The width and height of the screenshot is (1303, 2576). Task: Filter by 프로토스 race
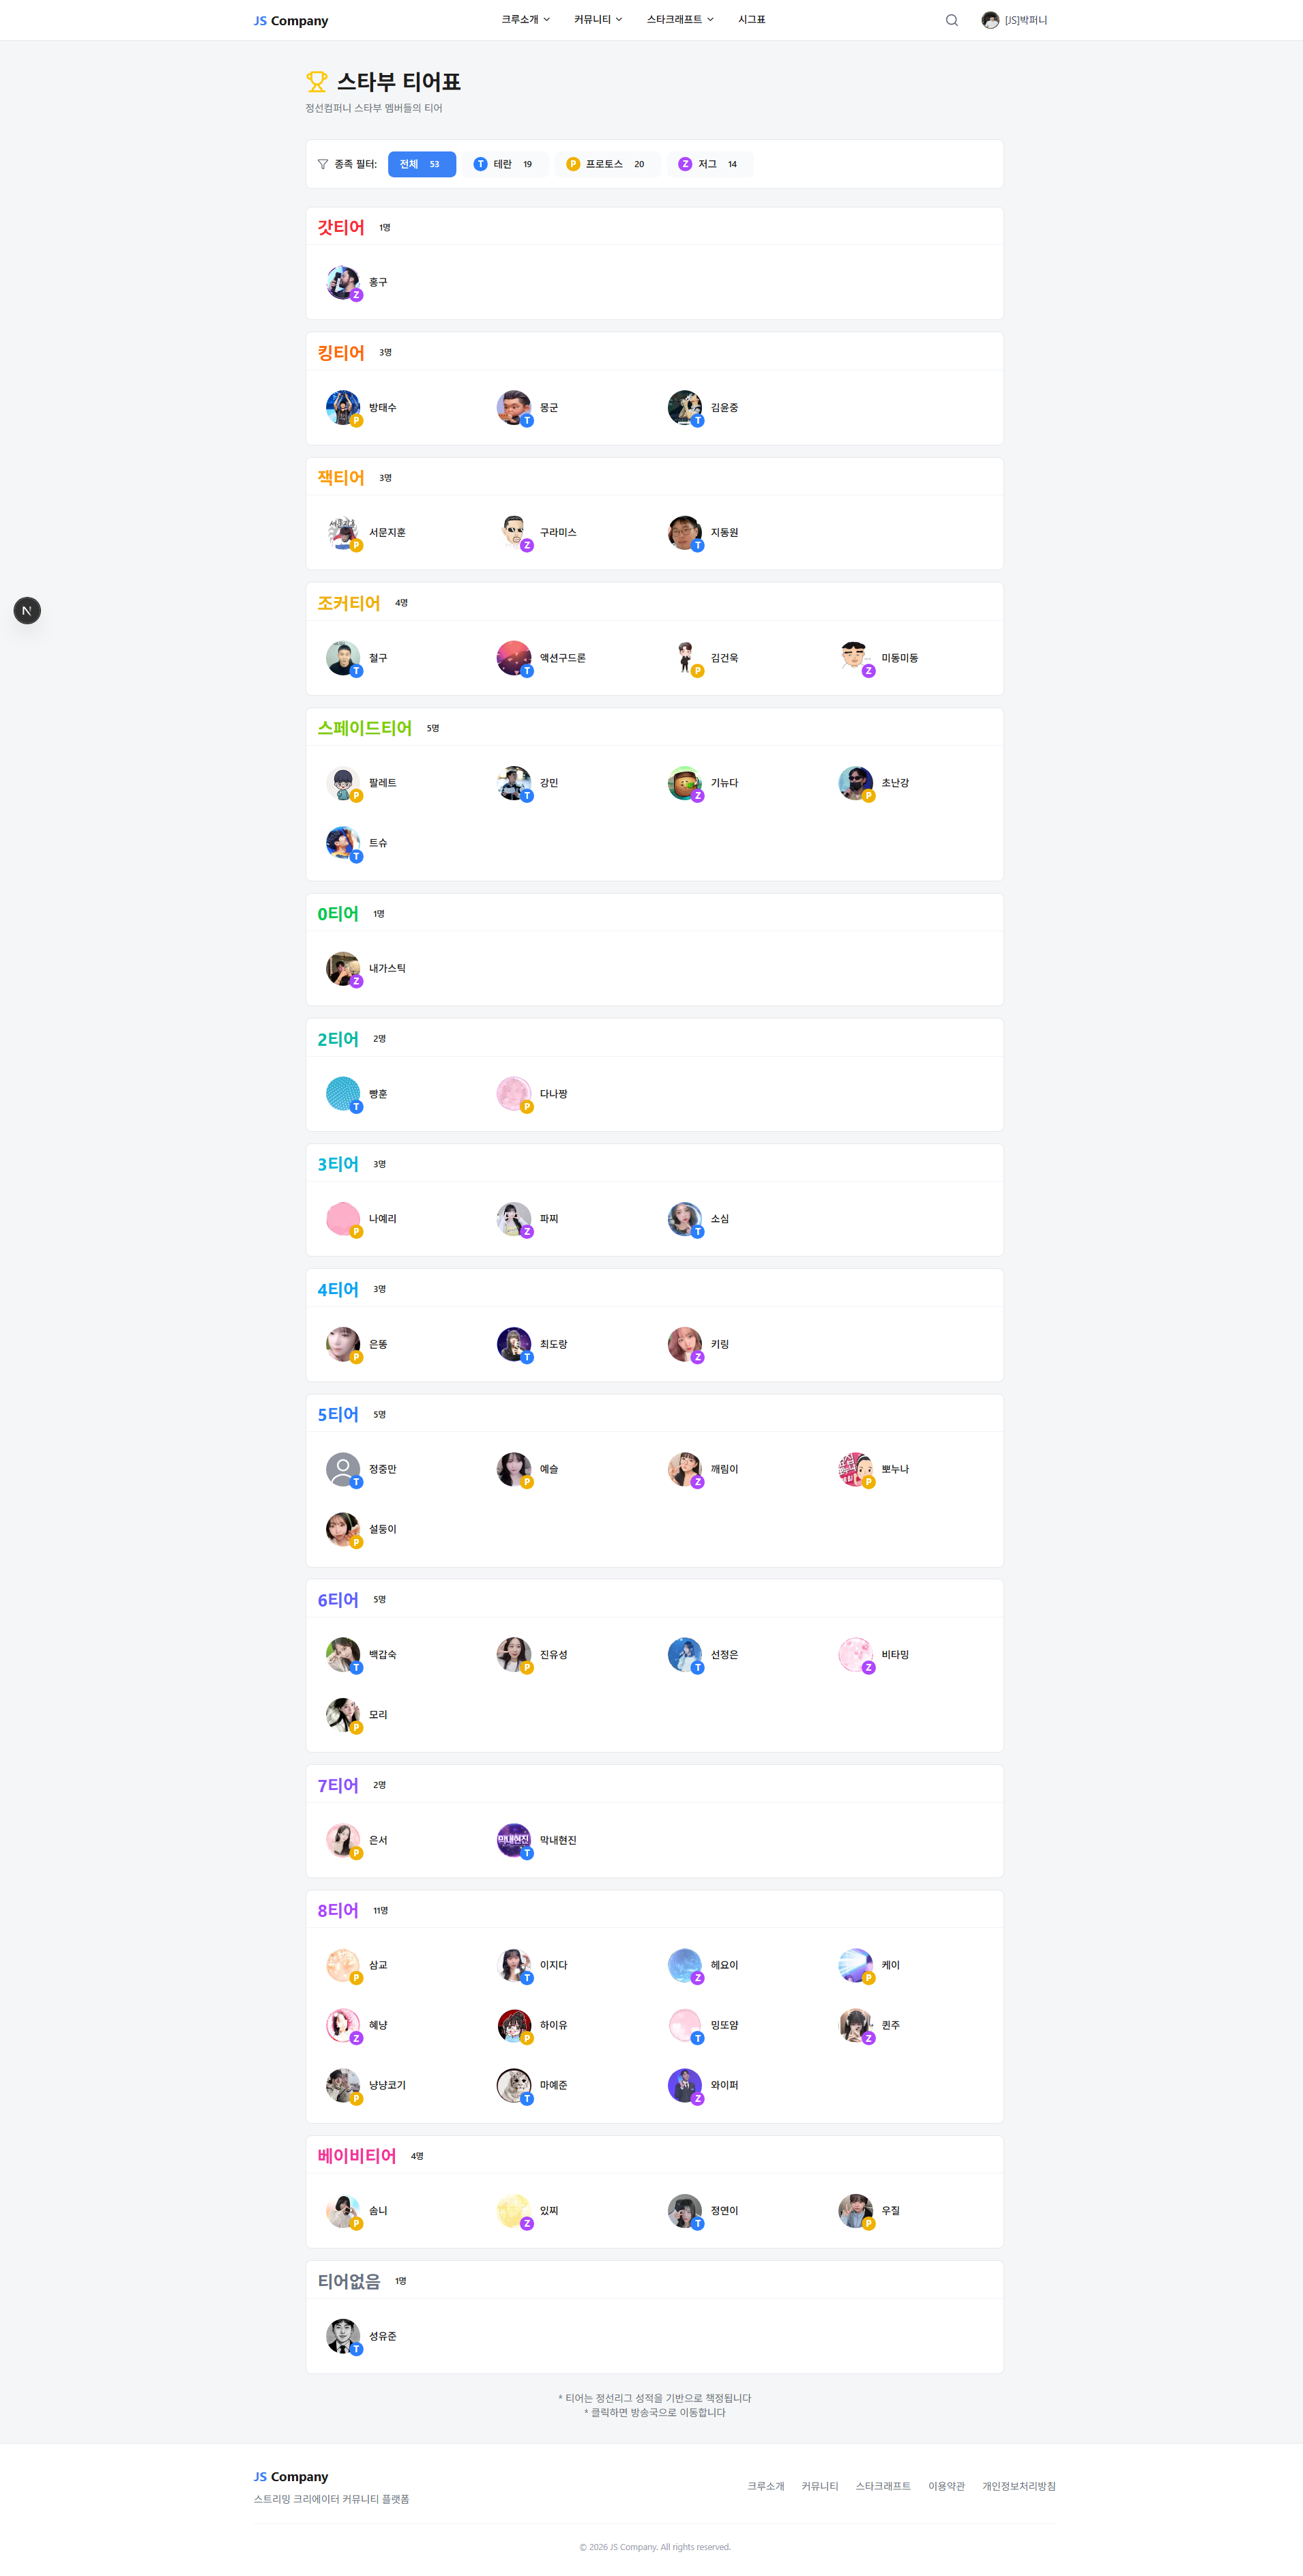606,164
